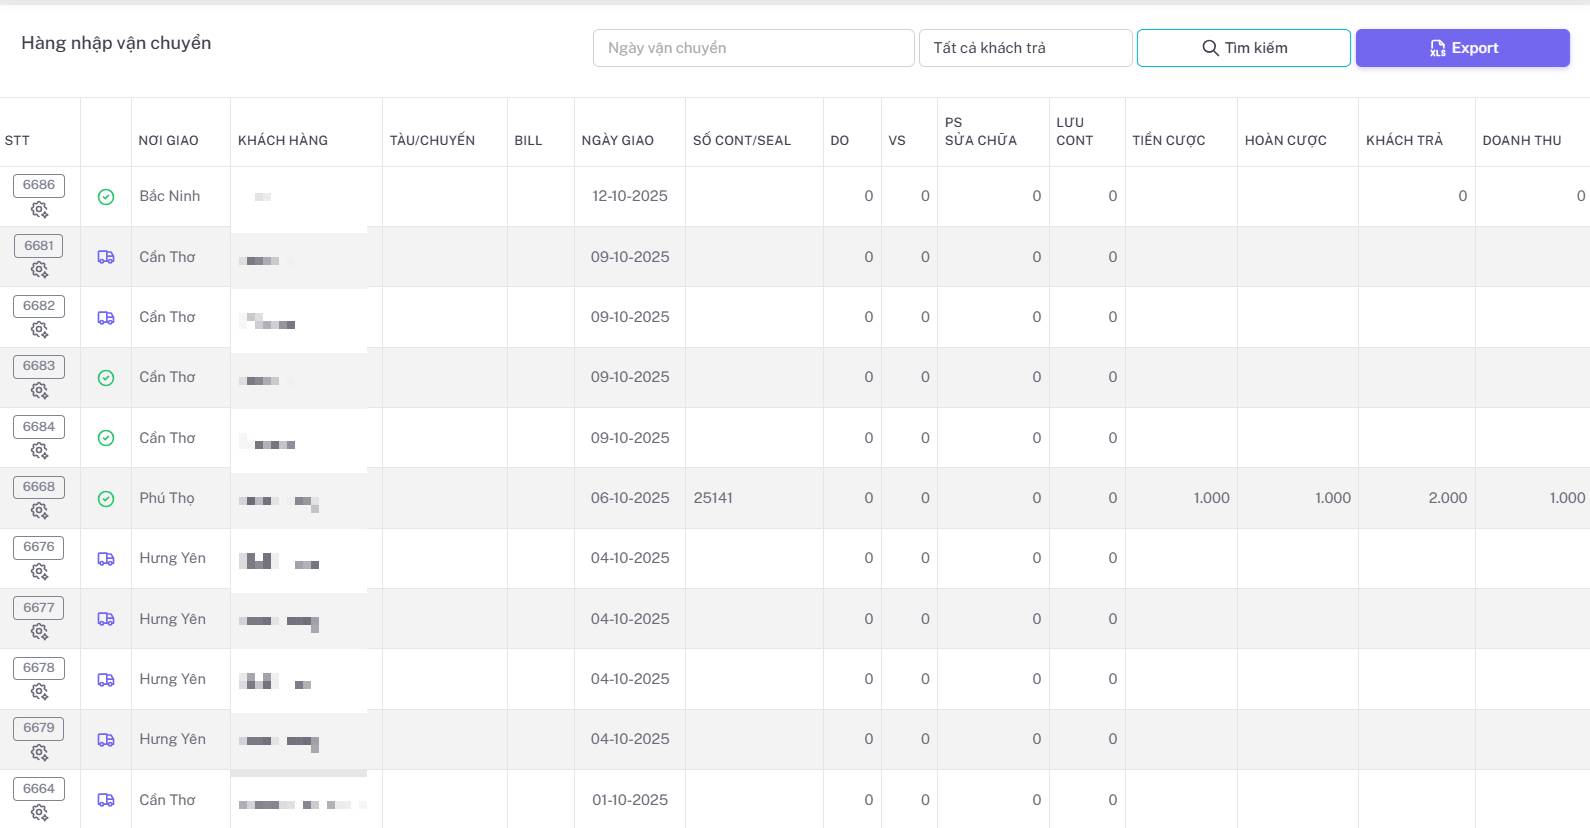1590x828 pixels.
Task: Click the truck status icon for row 6681
Action: [x=106, y=257]
